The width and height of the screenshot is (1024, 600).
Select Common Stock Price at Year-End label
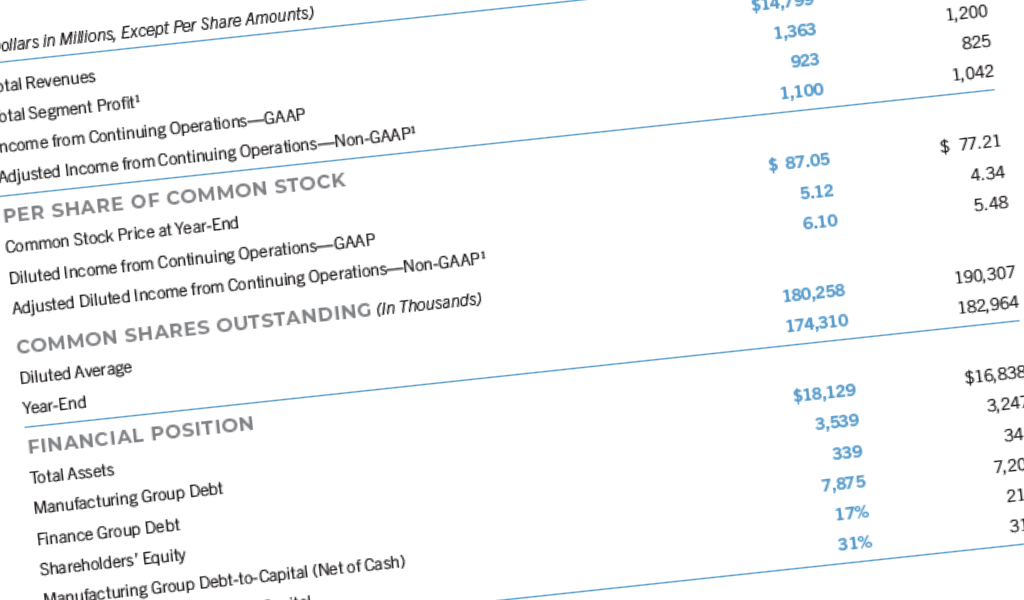click(123, 235)
